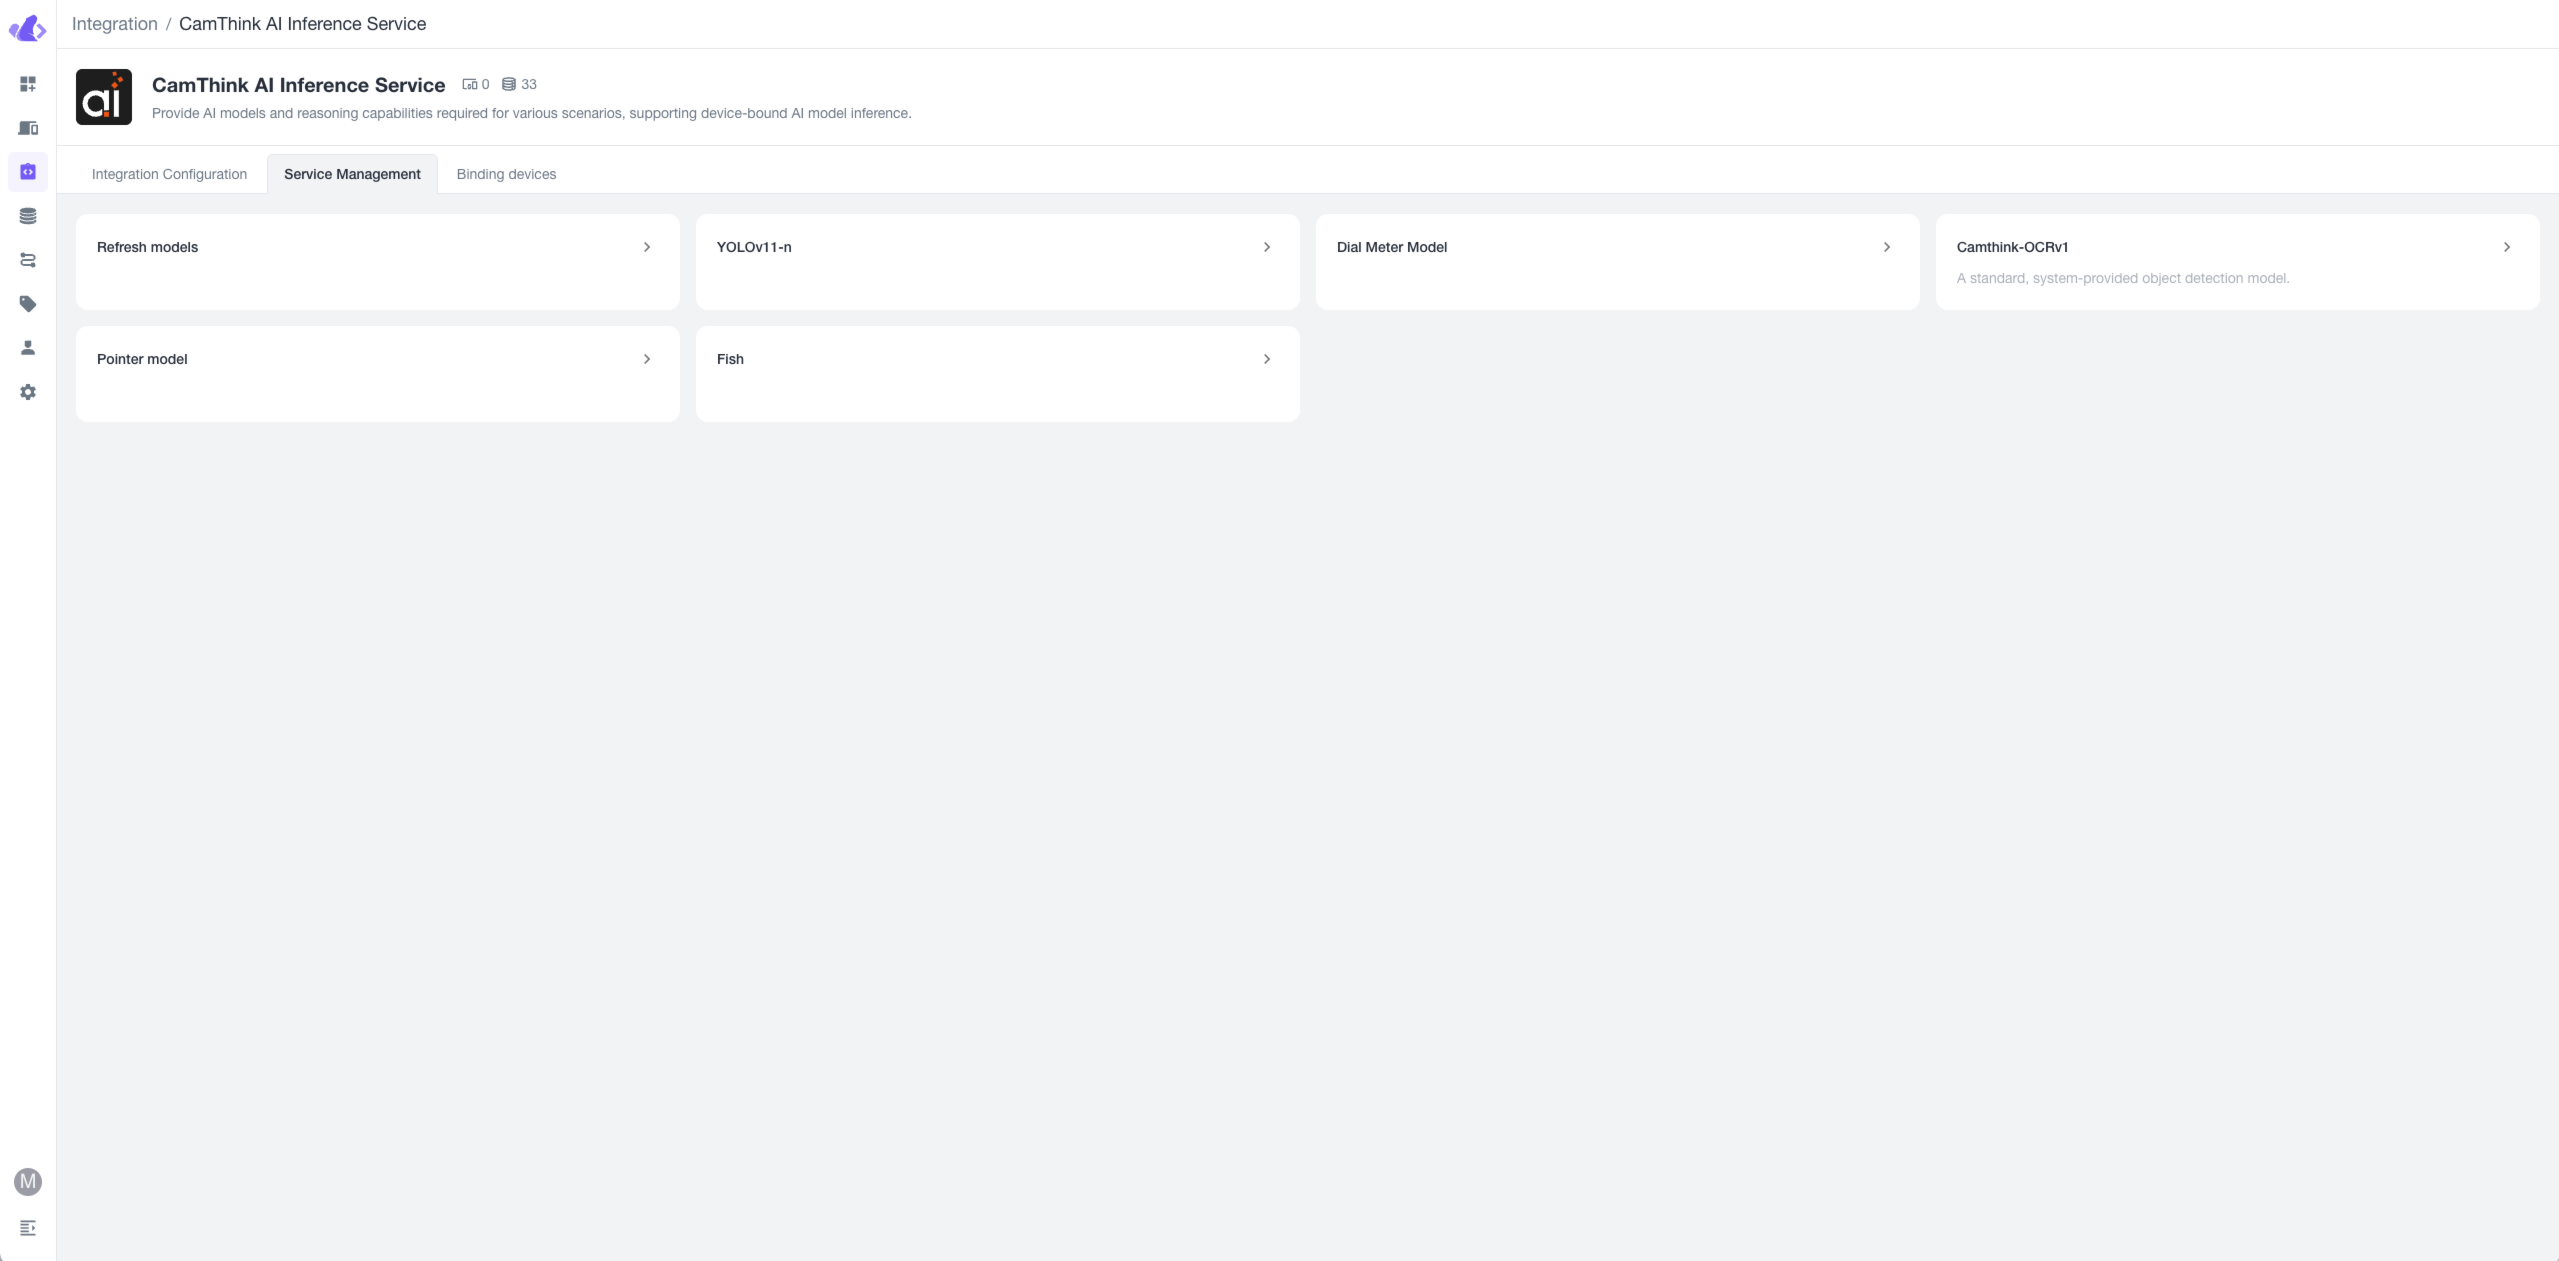This screenshot has width=2559, height=1261.
Task: Open the Workflow sidebar icon
Action: (28, 260)
